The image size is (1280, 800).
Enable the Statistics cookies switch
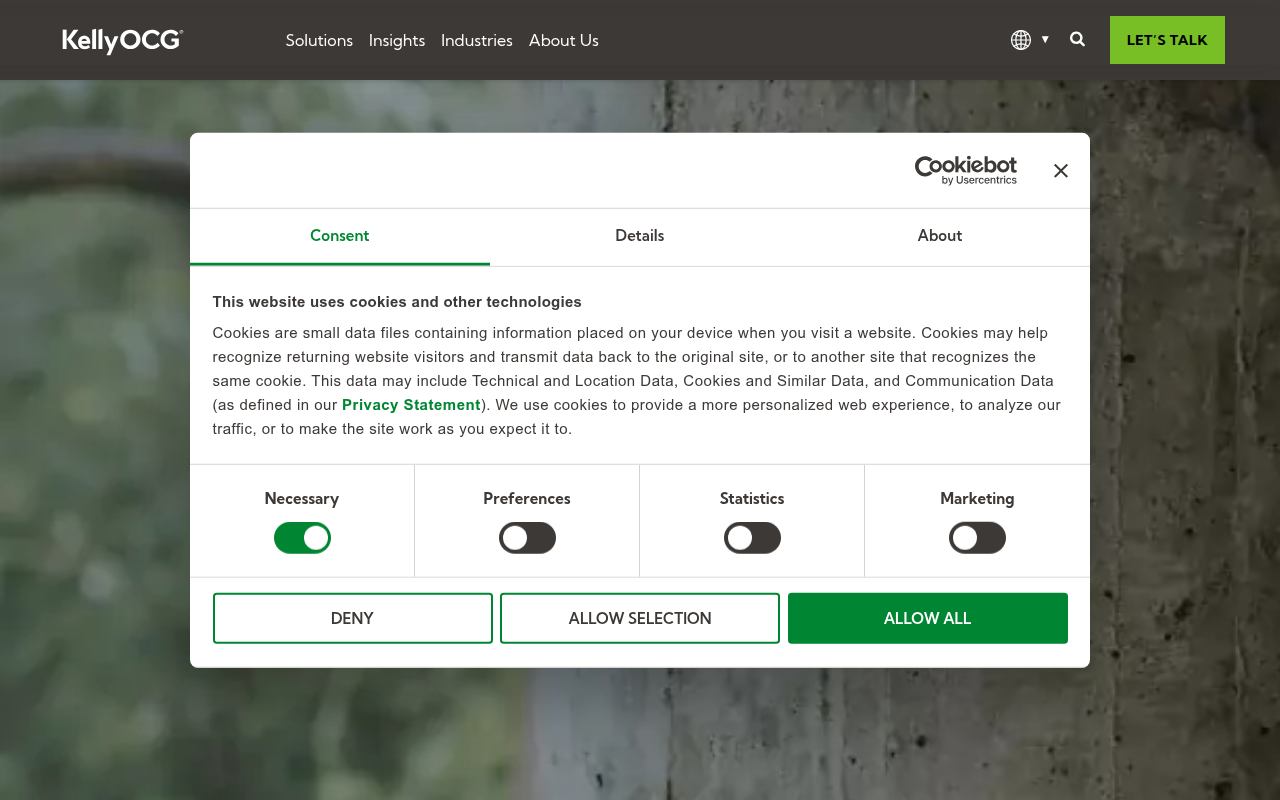tap(752, 538)
